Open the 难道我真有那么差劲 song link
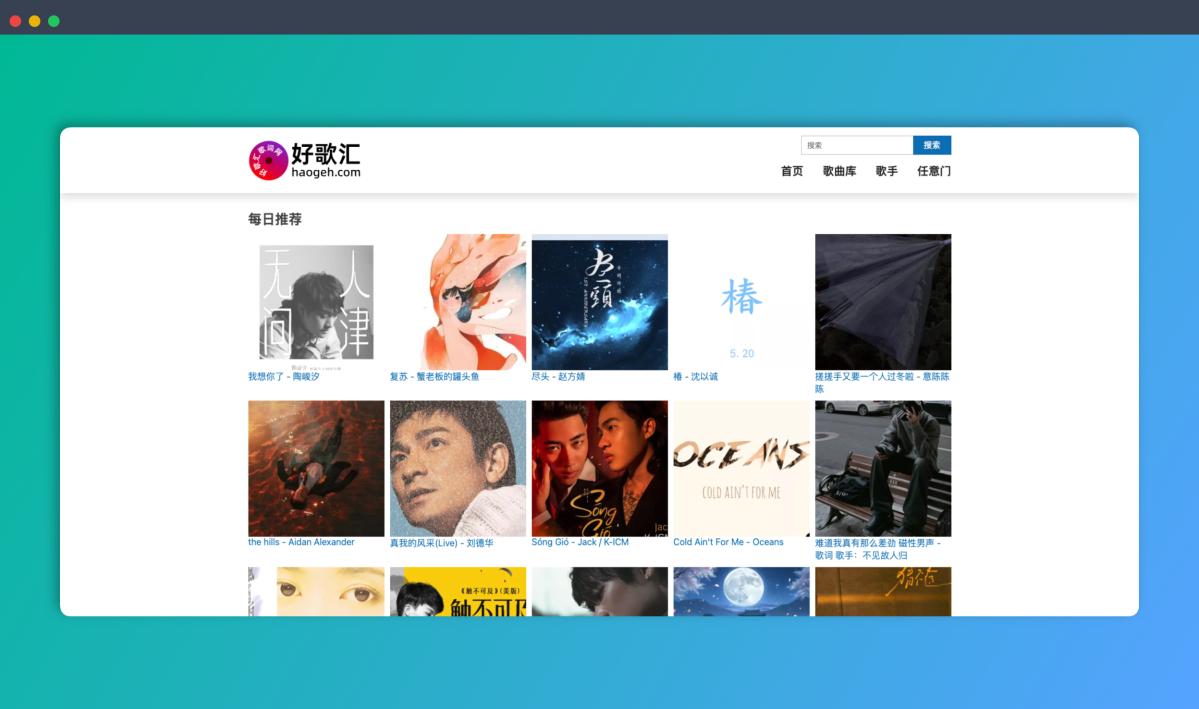Viewport: 1199px width, 709px height. pos(878,549)
